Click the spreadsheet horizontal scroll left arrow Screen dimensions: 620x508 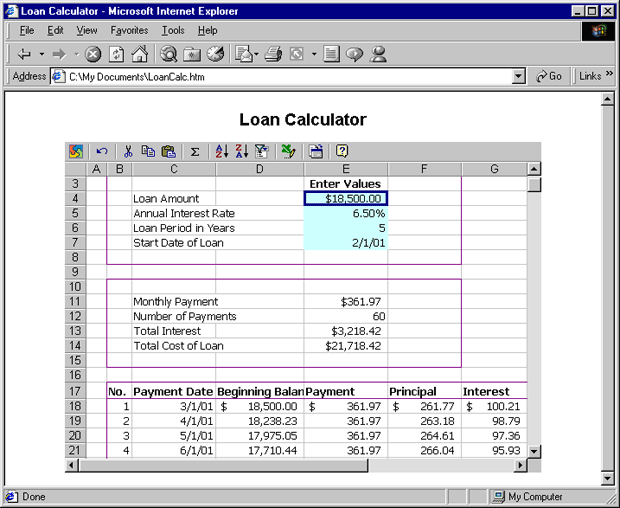click(x=72, y=465)
